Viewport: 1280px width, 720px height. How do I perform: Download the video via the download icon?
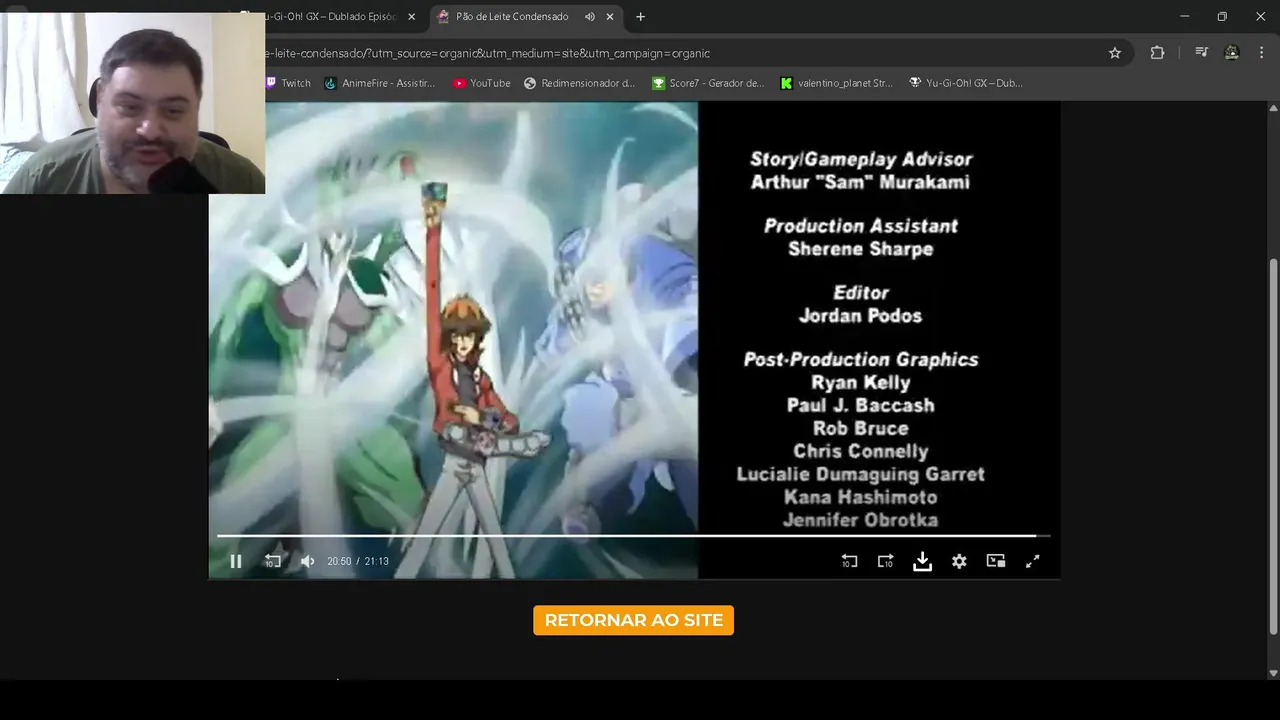coord(922,561)
